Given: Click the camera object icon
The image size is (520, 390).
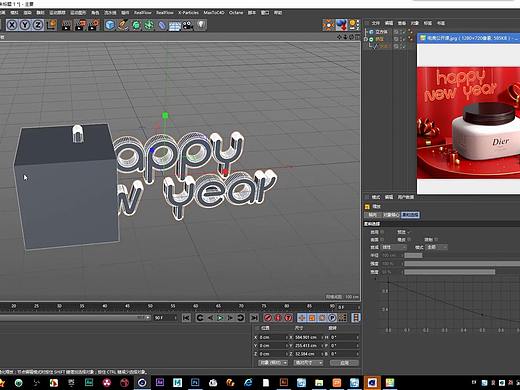Looking at the screenshot, I should click(188, 25).
